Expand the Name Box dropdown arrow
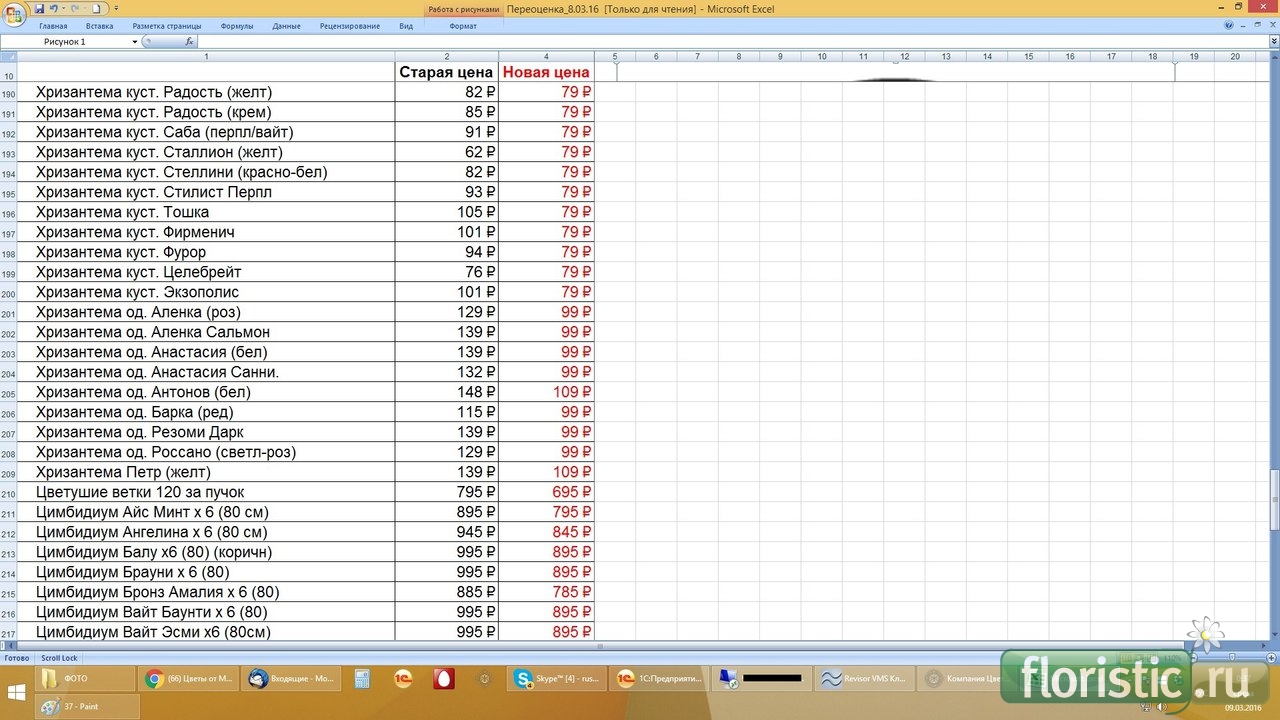The width and height of the screenshot is (1280, 720). (x=135, y=42)
